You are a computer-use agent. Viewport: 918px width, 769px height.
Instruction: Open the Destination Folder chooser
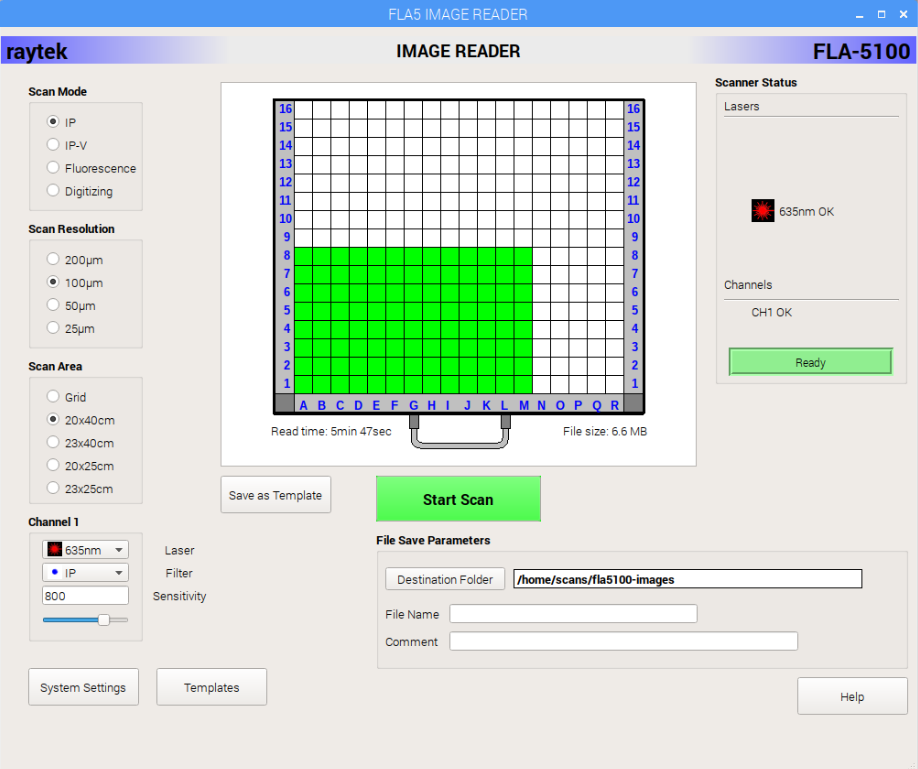point(444,579)
